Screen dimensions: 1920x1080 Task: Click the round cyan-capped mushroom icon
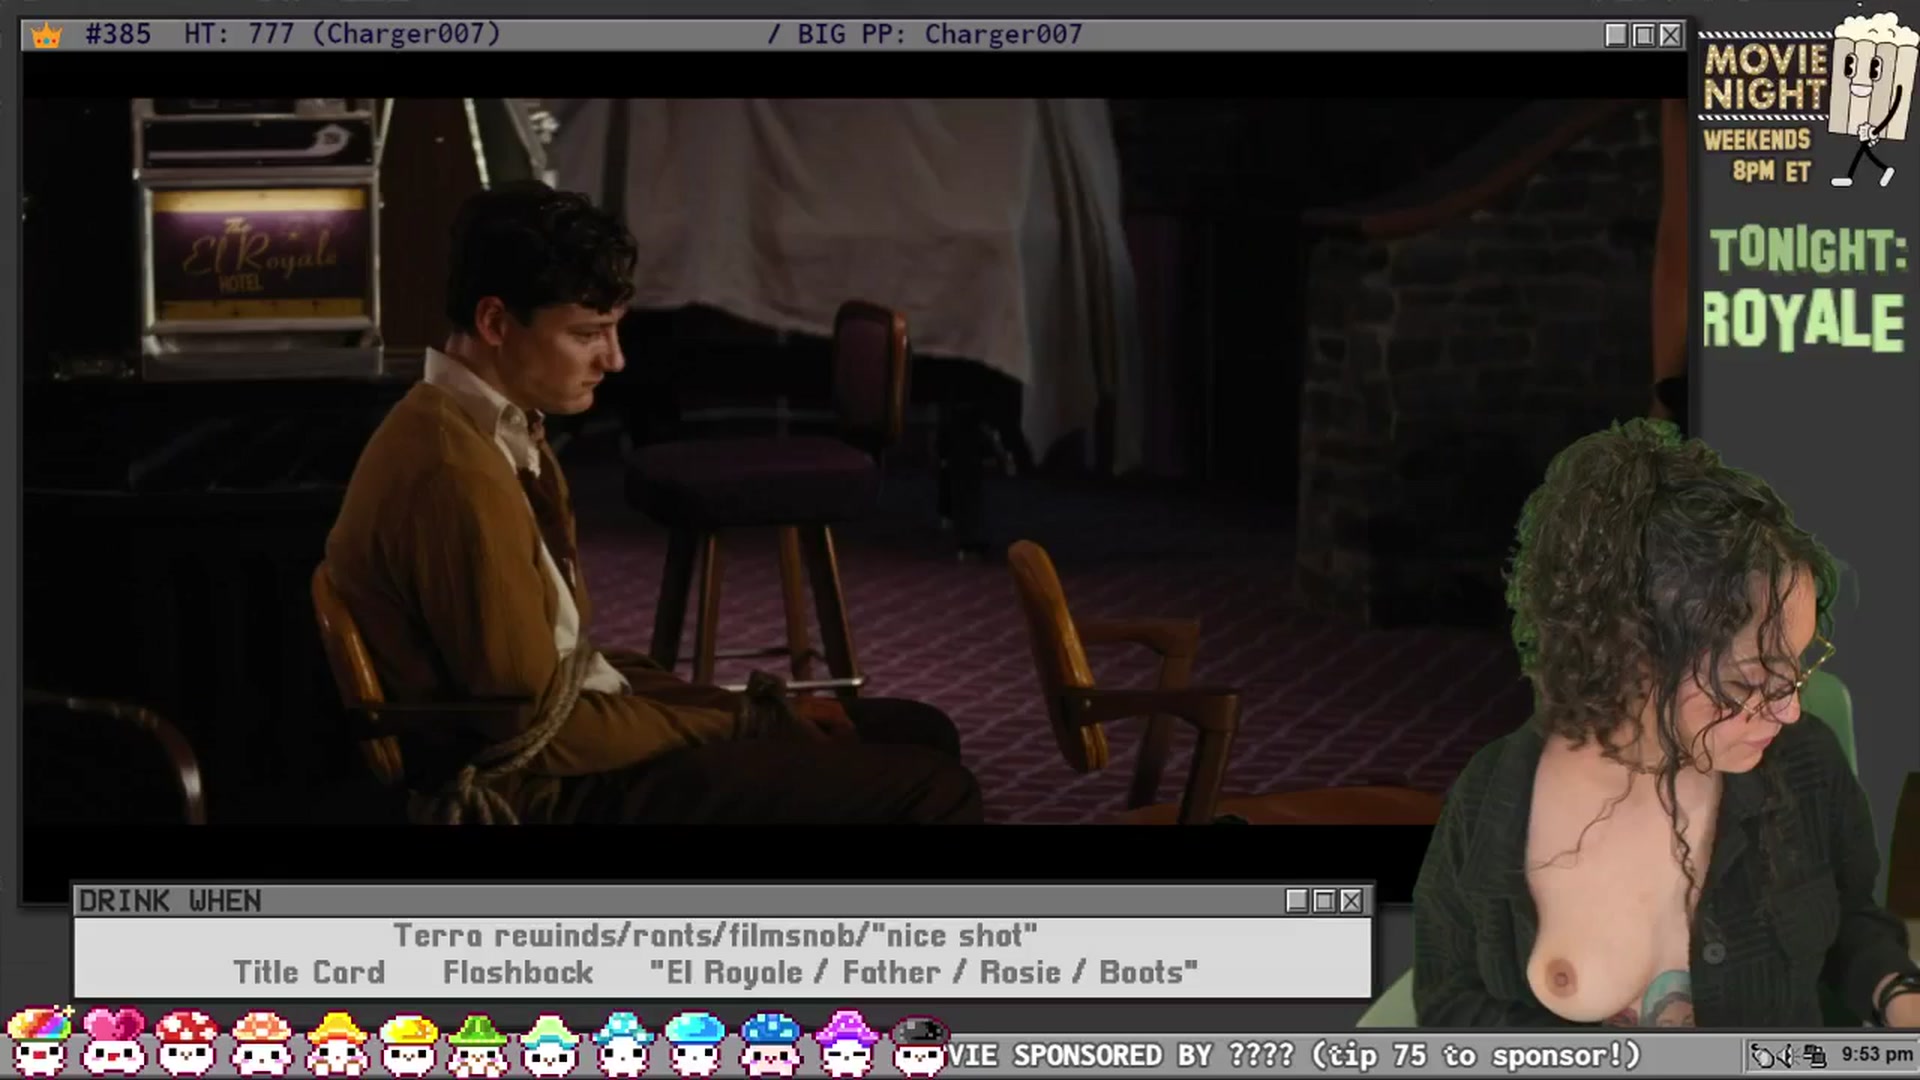tap(695, 1042)
